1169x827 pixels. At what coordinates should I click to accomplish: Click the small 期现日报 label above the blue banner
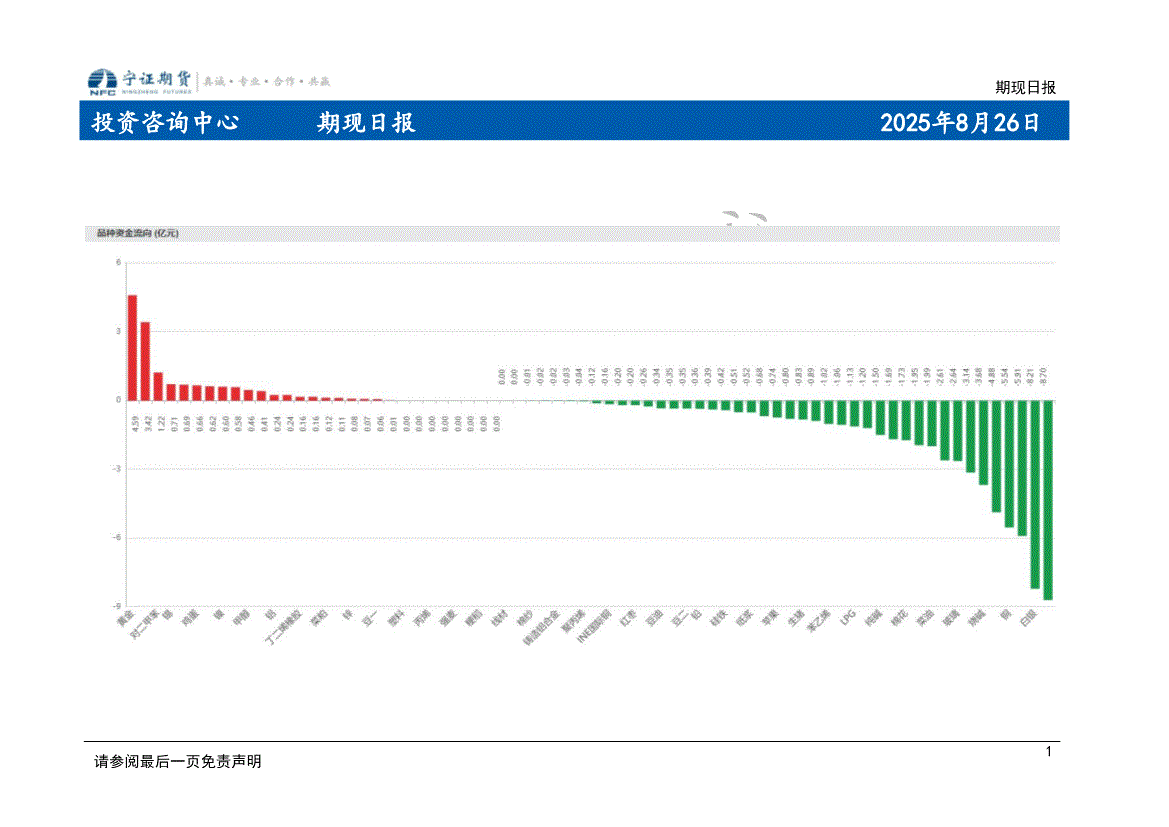click(x=1025, y=87)
